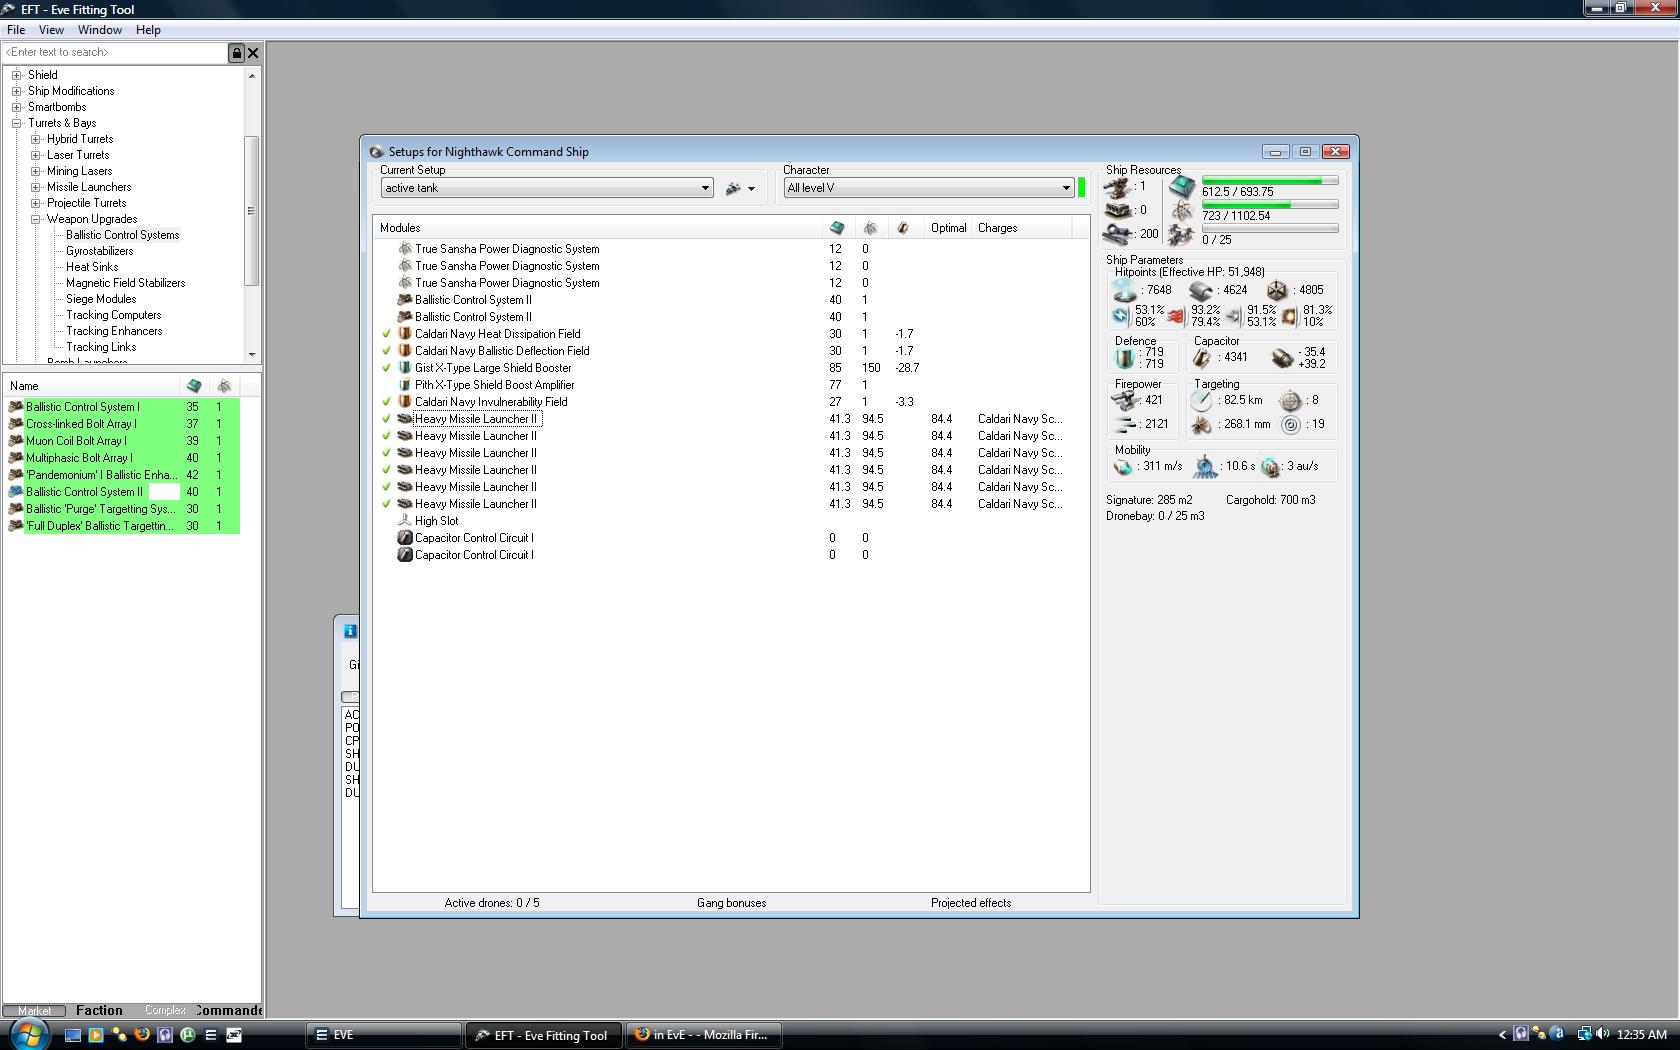
Task: Open the Mozilla Firefox taskbar button
Action: 704,1035
